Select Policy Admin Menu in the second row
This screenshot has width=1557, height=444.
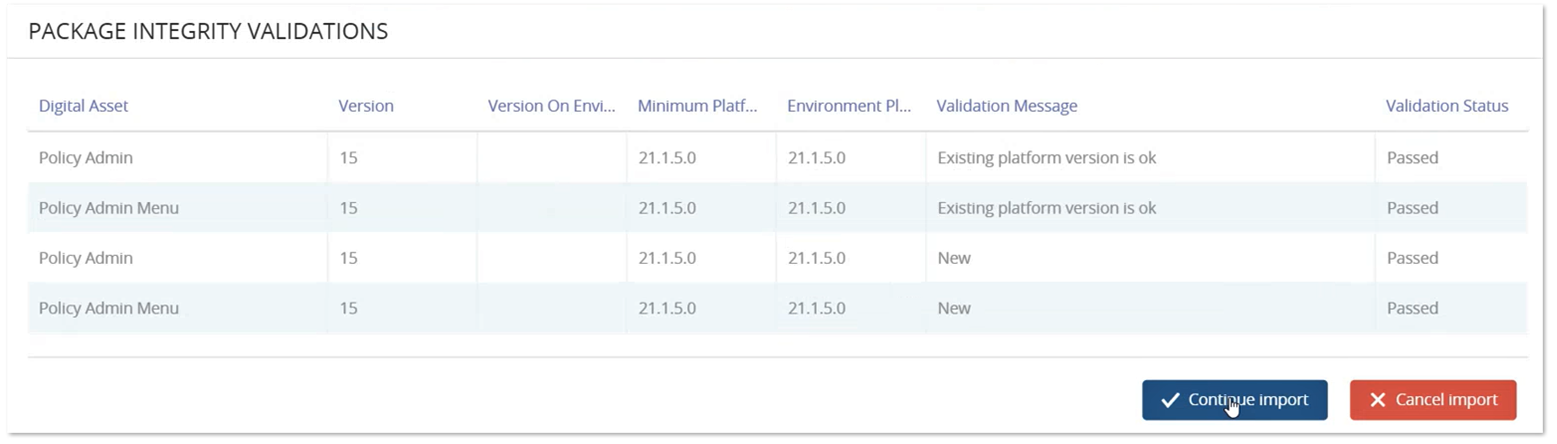click(x=108, y=208)
